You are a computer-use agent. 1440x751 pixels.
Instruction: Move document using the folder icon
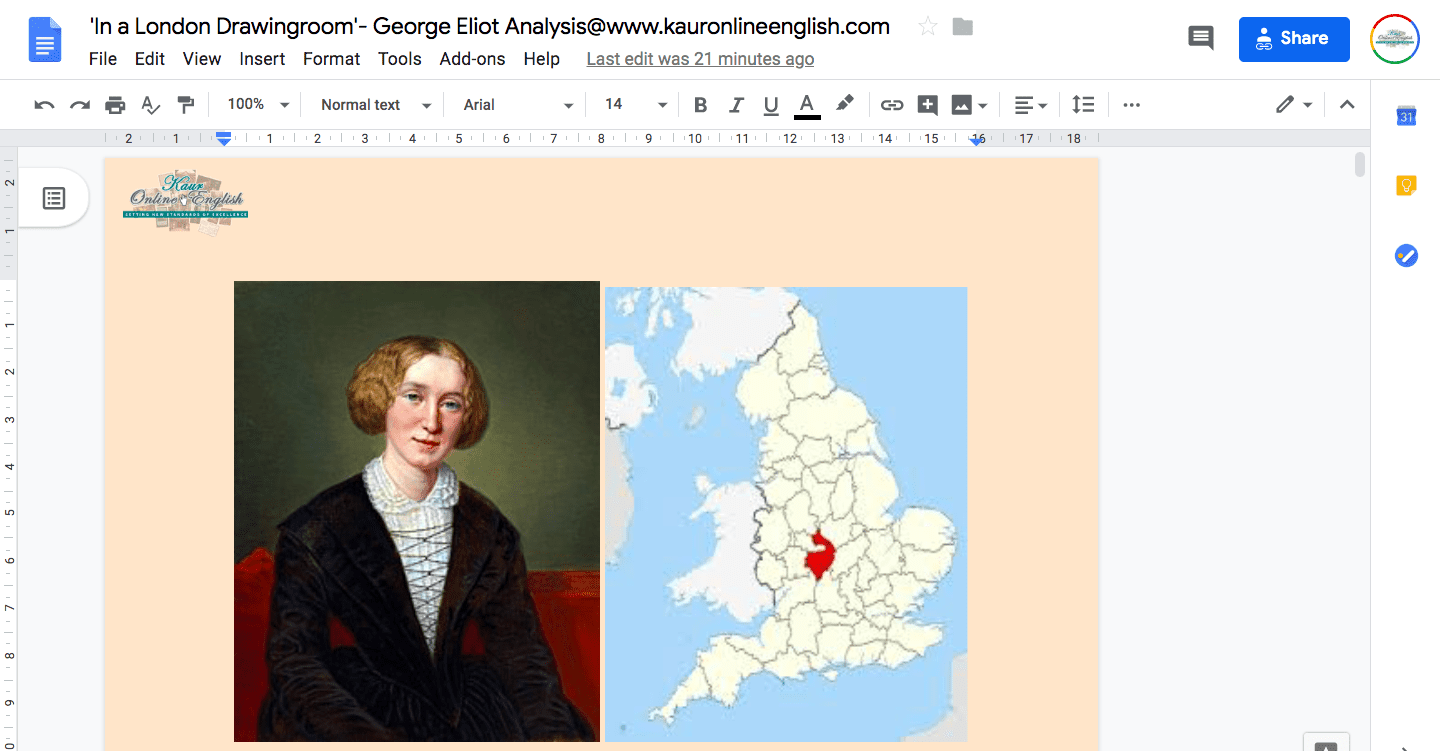(963, 27)
